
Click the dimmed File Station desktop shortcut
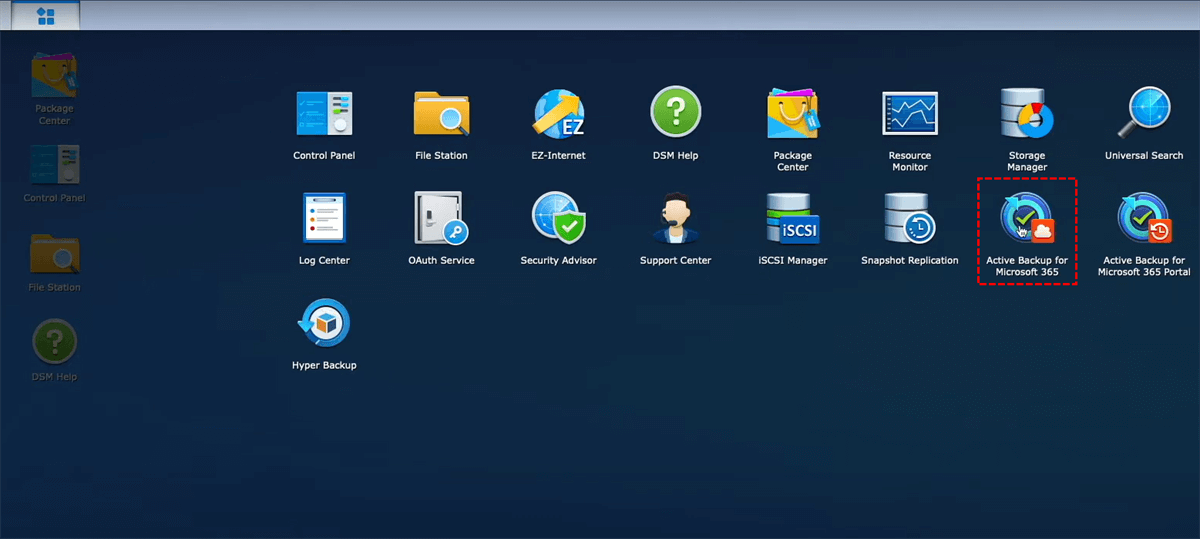54,256
